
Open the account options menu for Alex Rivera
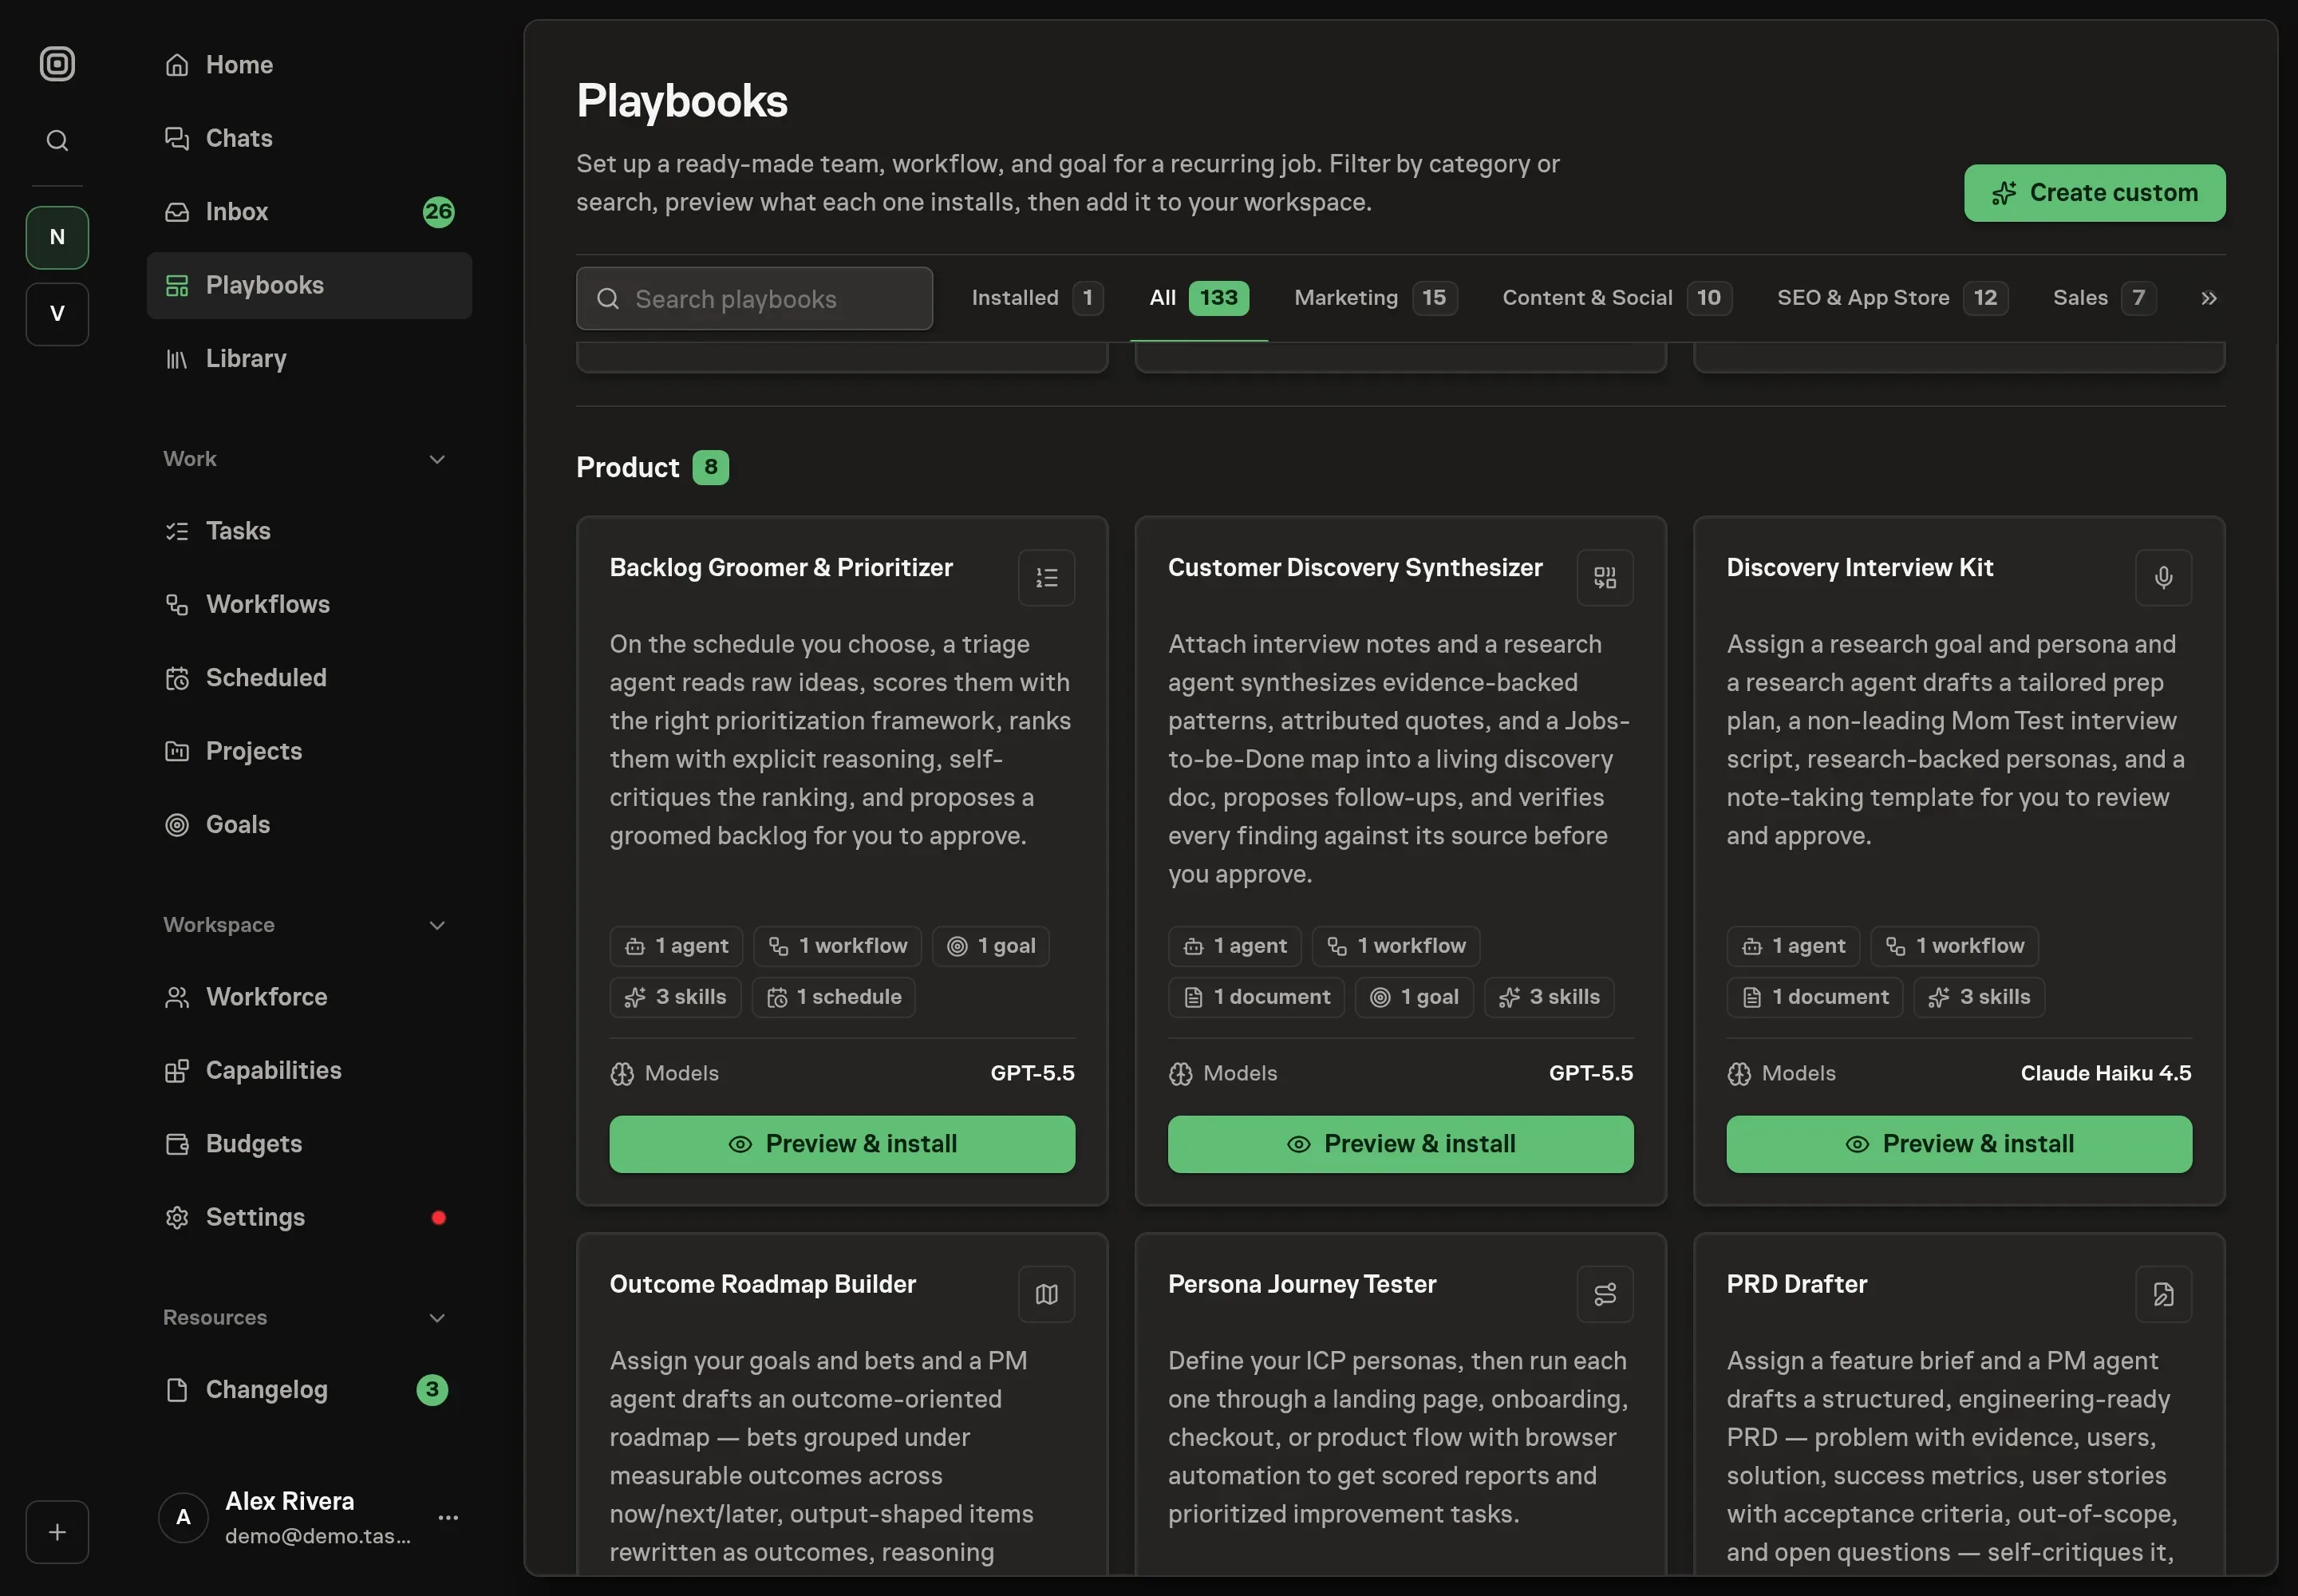pyautogui.click(x=448, y=1518)
